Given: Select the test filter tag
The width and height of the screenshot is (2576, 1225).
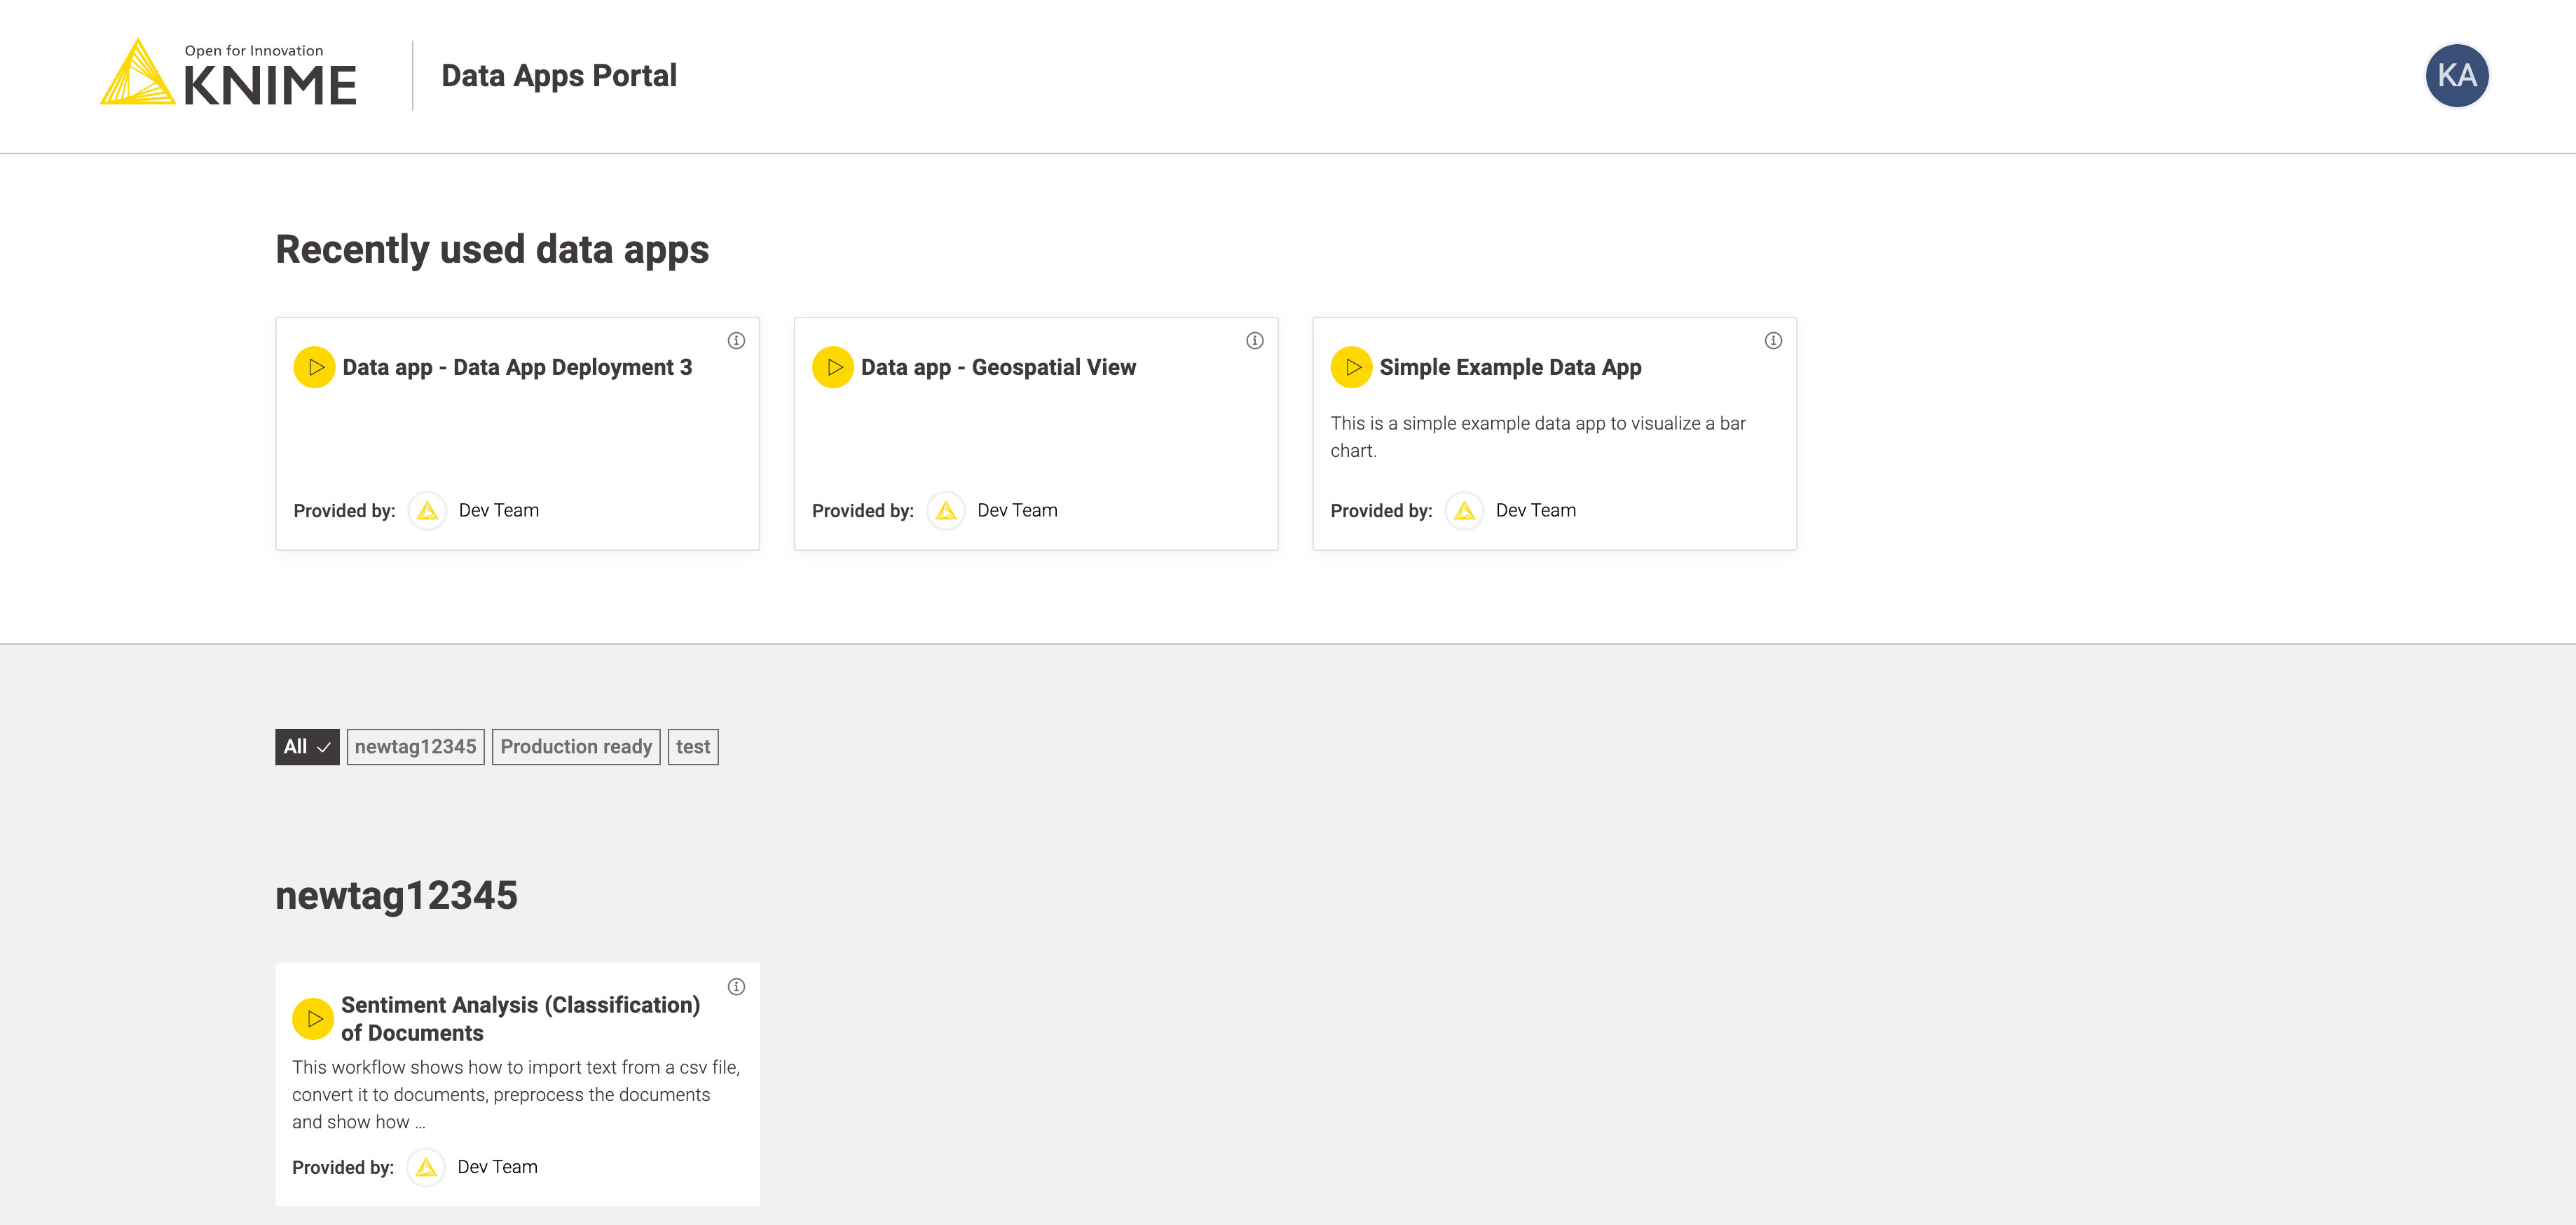Looking at the screenshot, I should click(692, 747).
